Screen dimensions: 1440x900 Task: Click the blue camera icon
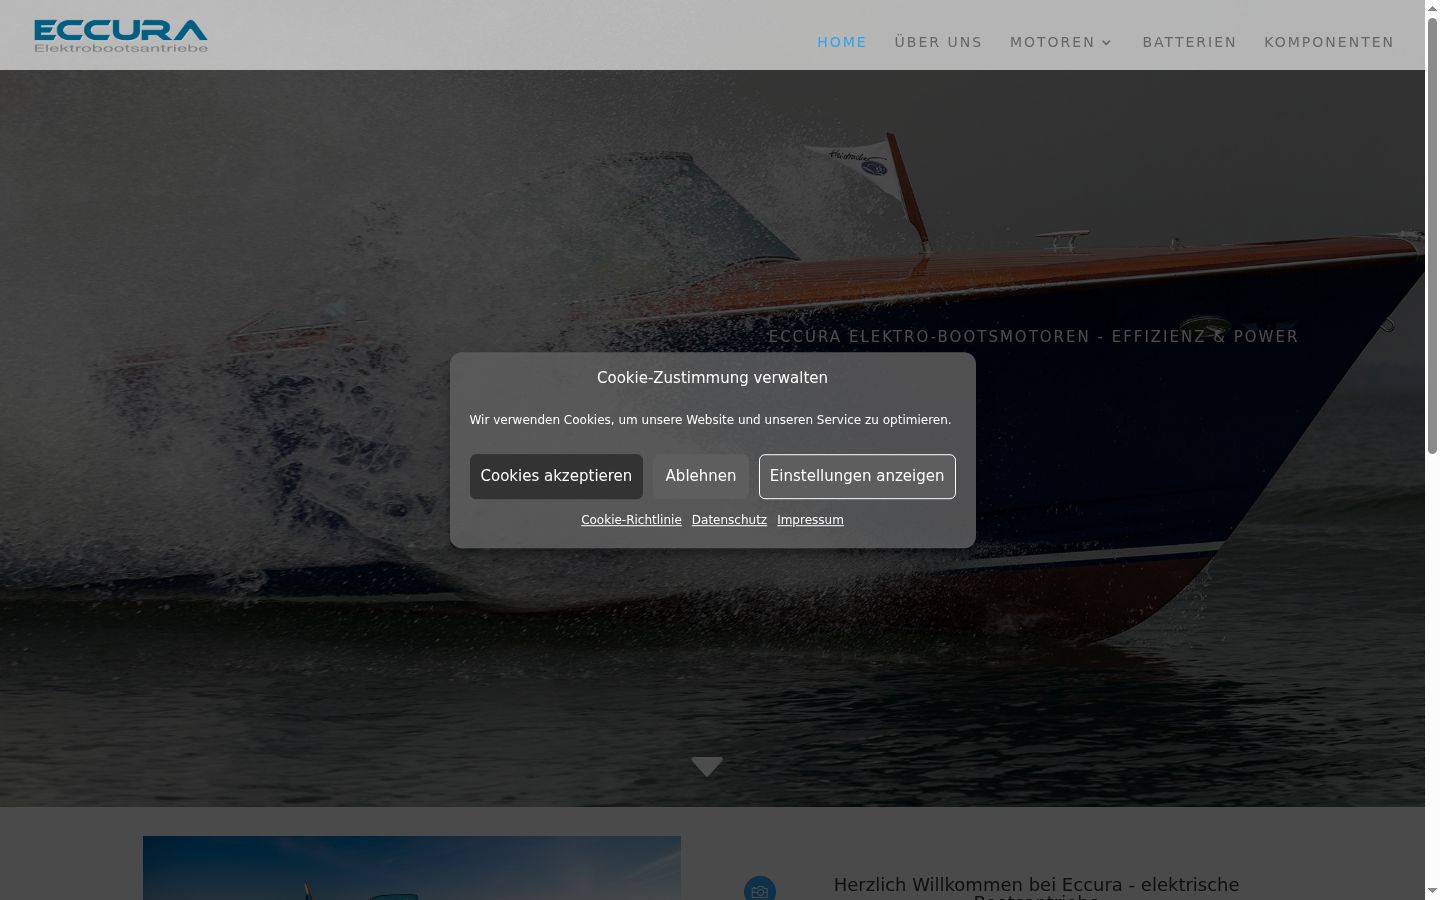tap(760, 889)
